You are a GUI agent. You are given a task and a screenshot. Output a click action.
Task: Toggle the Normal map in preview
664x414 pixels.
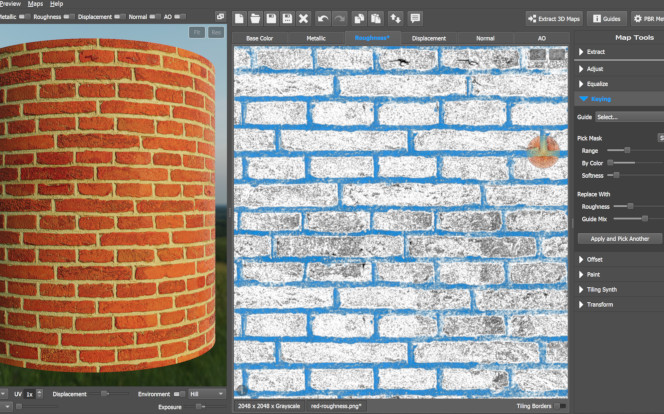(153, 17)
